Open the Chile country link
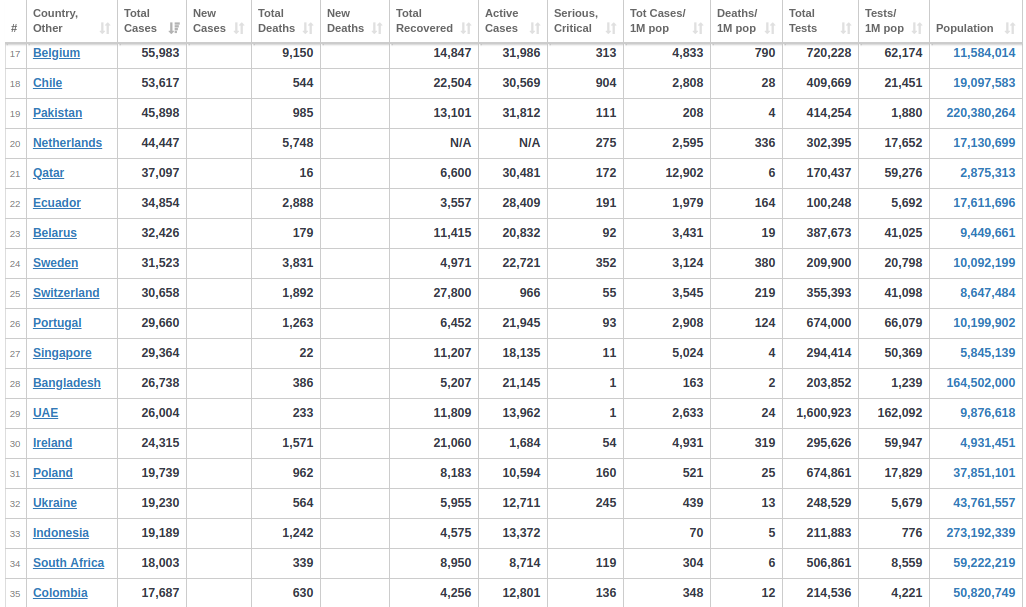The image size is (1026, 607). [48, 83]
